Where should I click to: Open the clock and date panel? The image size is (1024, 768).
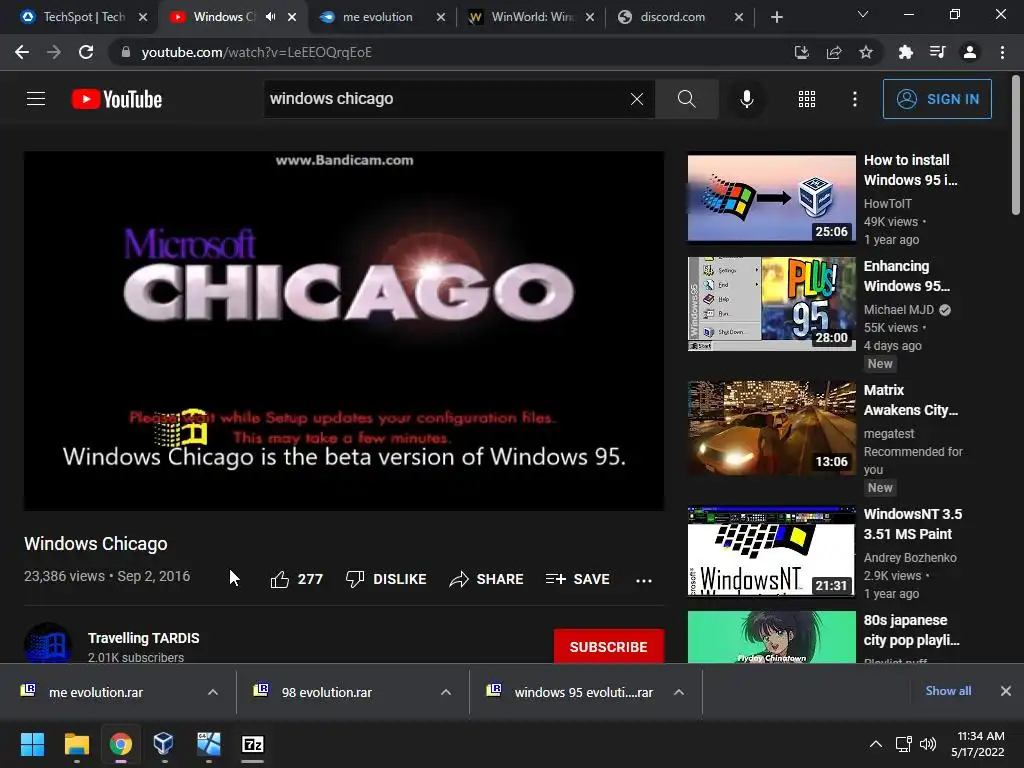pos(977,744)
